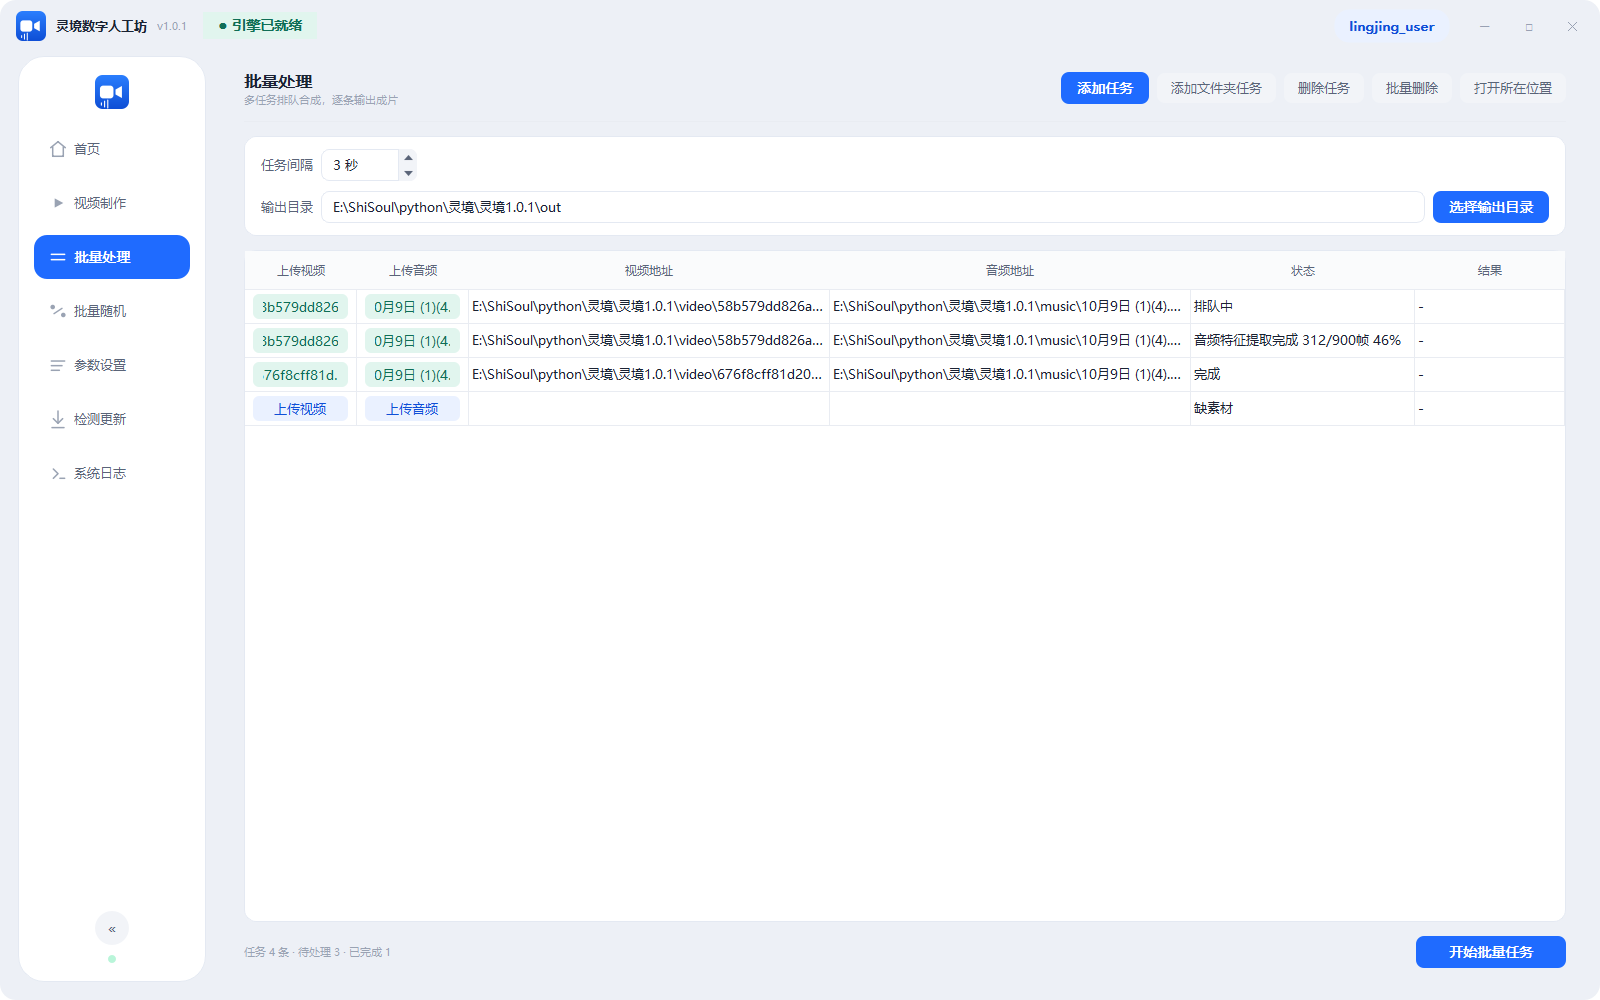The height and width of the screenshot is (1000, 1600).
Task: Click 批量删除 batch delete button
Action: [x=1412, y=88]
